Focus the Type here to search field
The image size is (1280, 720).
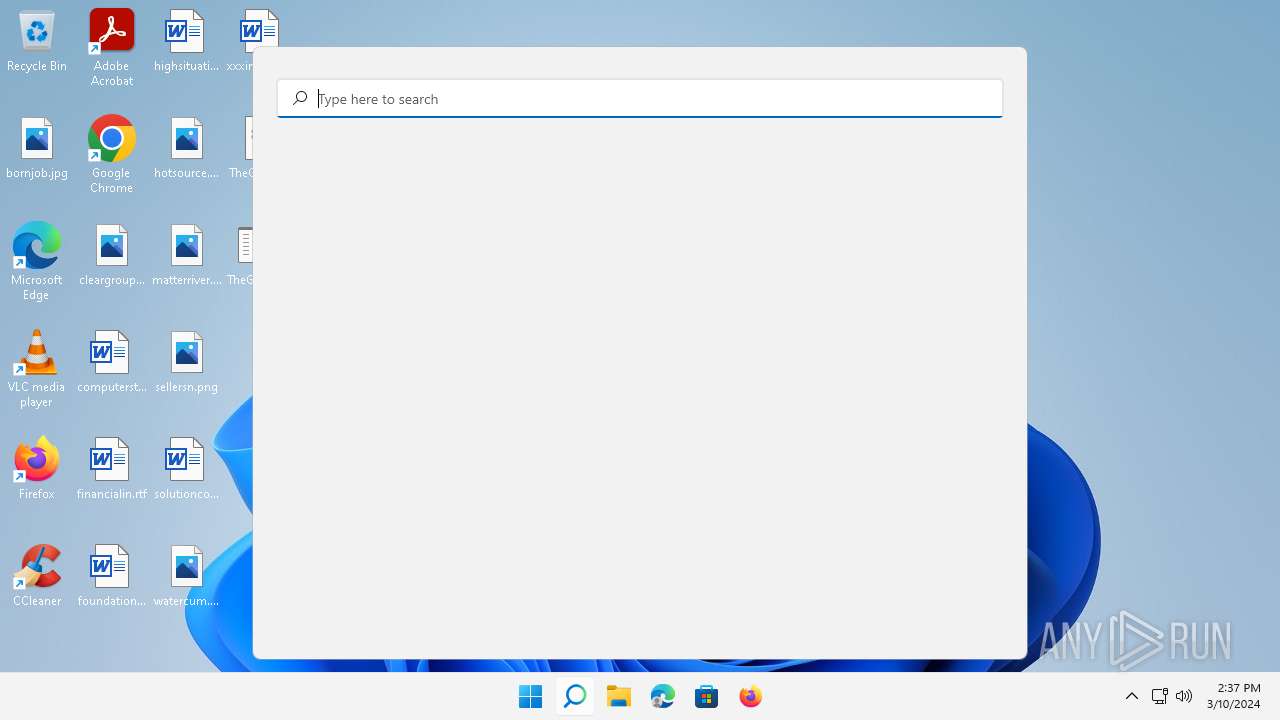point(640,98)
